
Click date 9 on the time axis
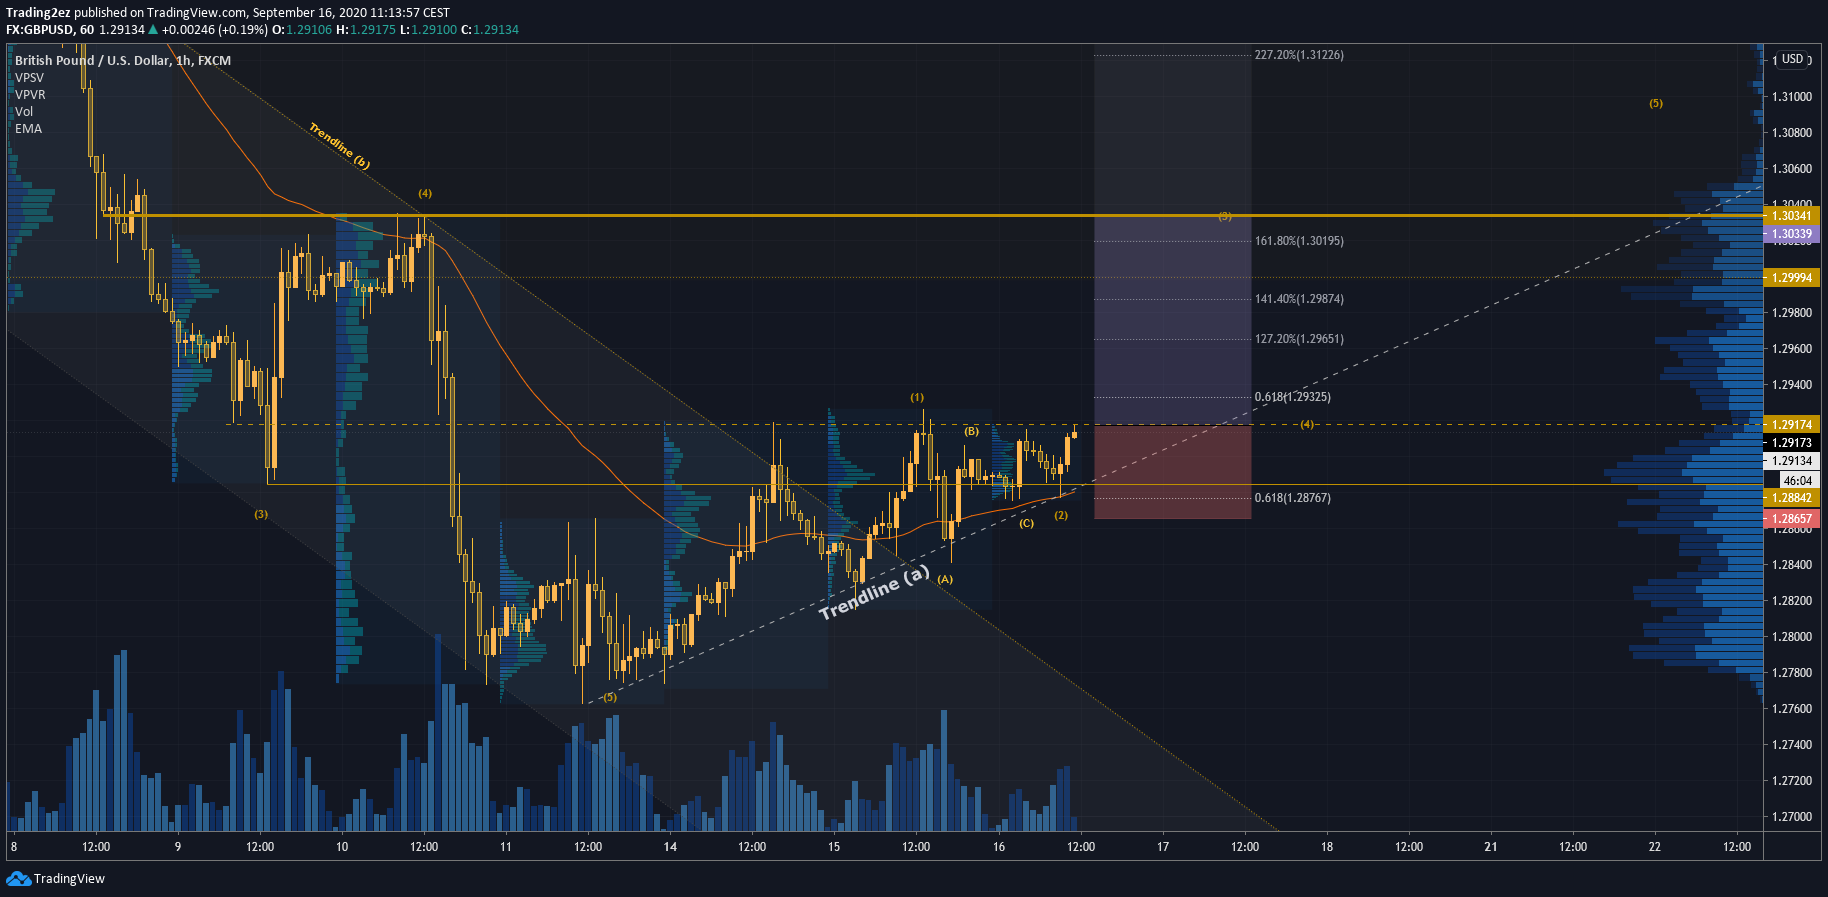click(x=178, y=847)
